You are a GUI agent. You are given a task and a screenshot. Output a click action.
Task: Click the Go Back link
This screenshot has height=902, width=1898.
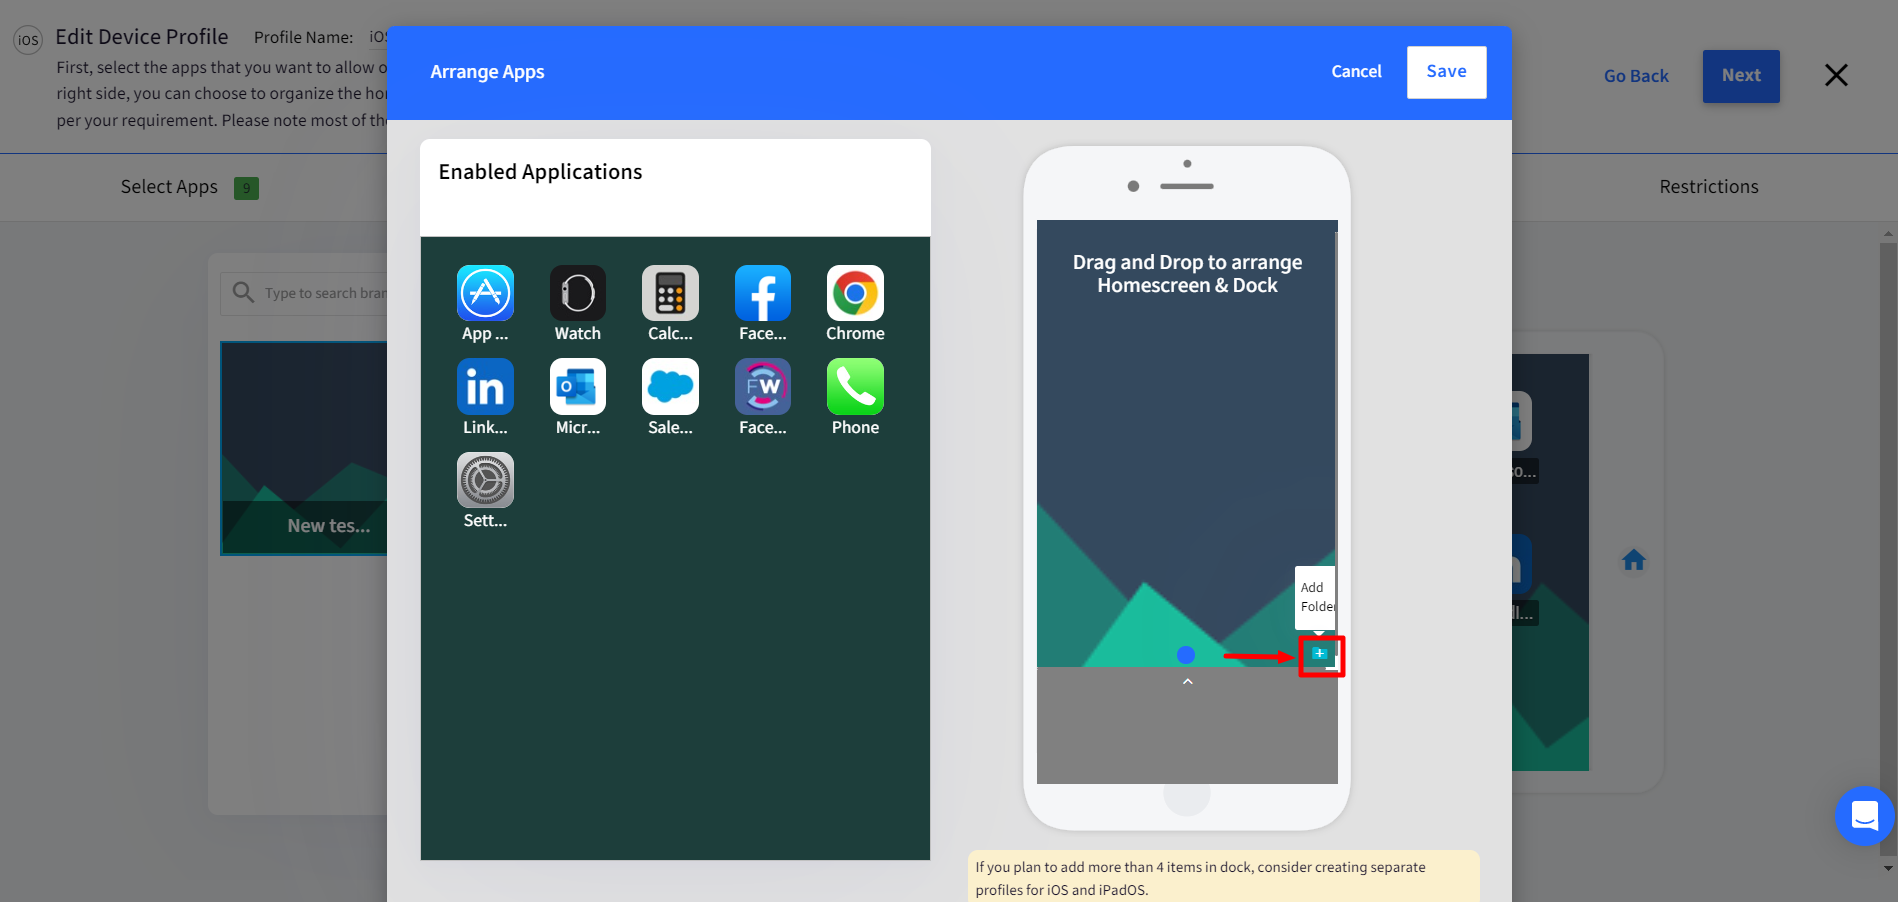(1636, 76)
